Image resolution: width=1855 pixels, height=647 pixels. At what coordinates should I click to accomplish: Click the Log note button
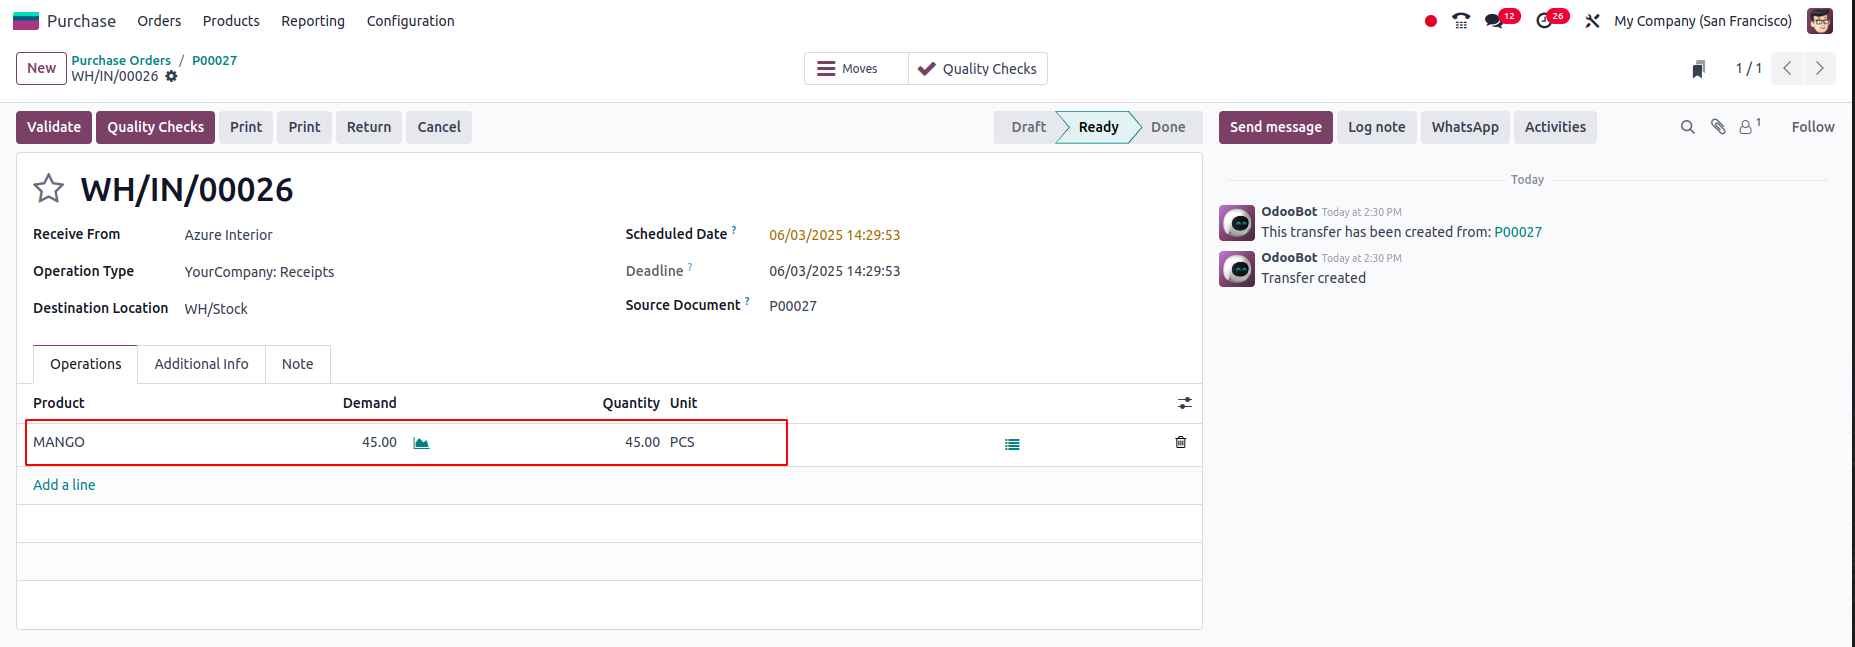[1376, 127]
